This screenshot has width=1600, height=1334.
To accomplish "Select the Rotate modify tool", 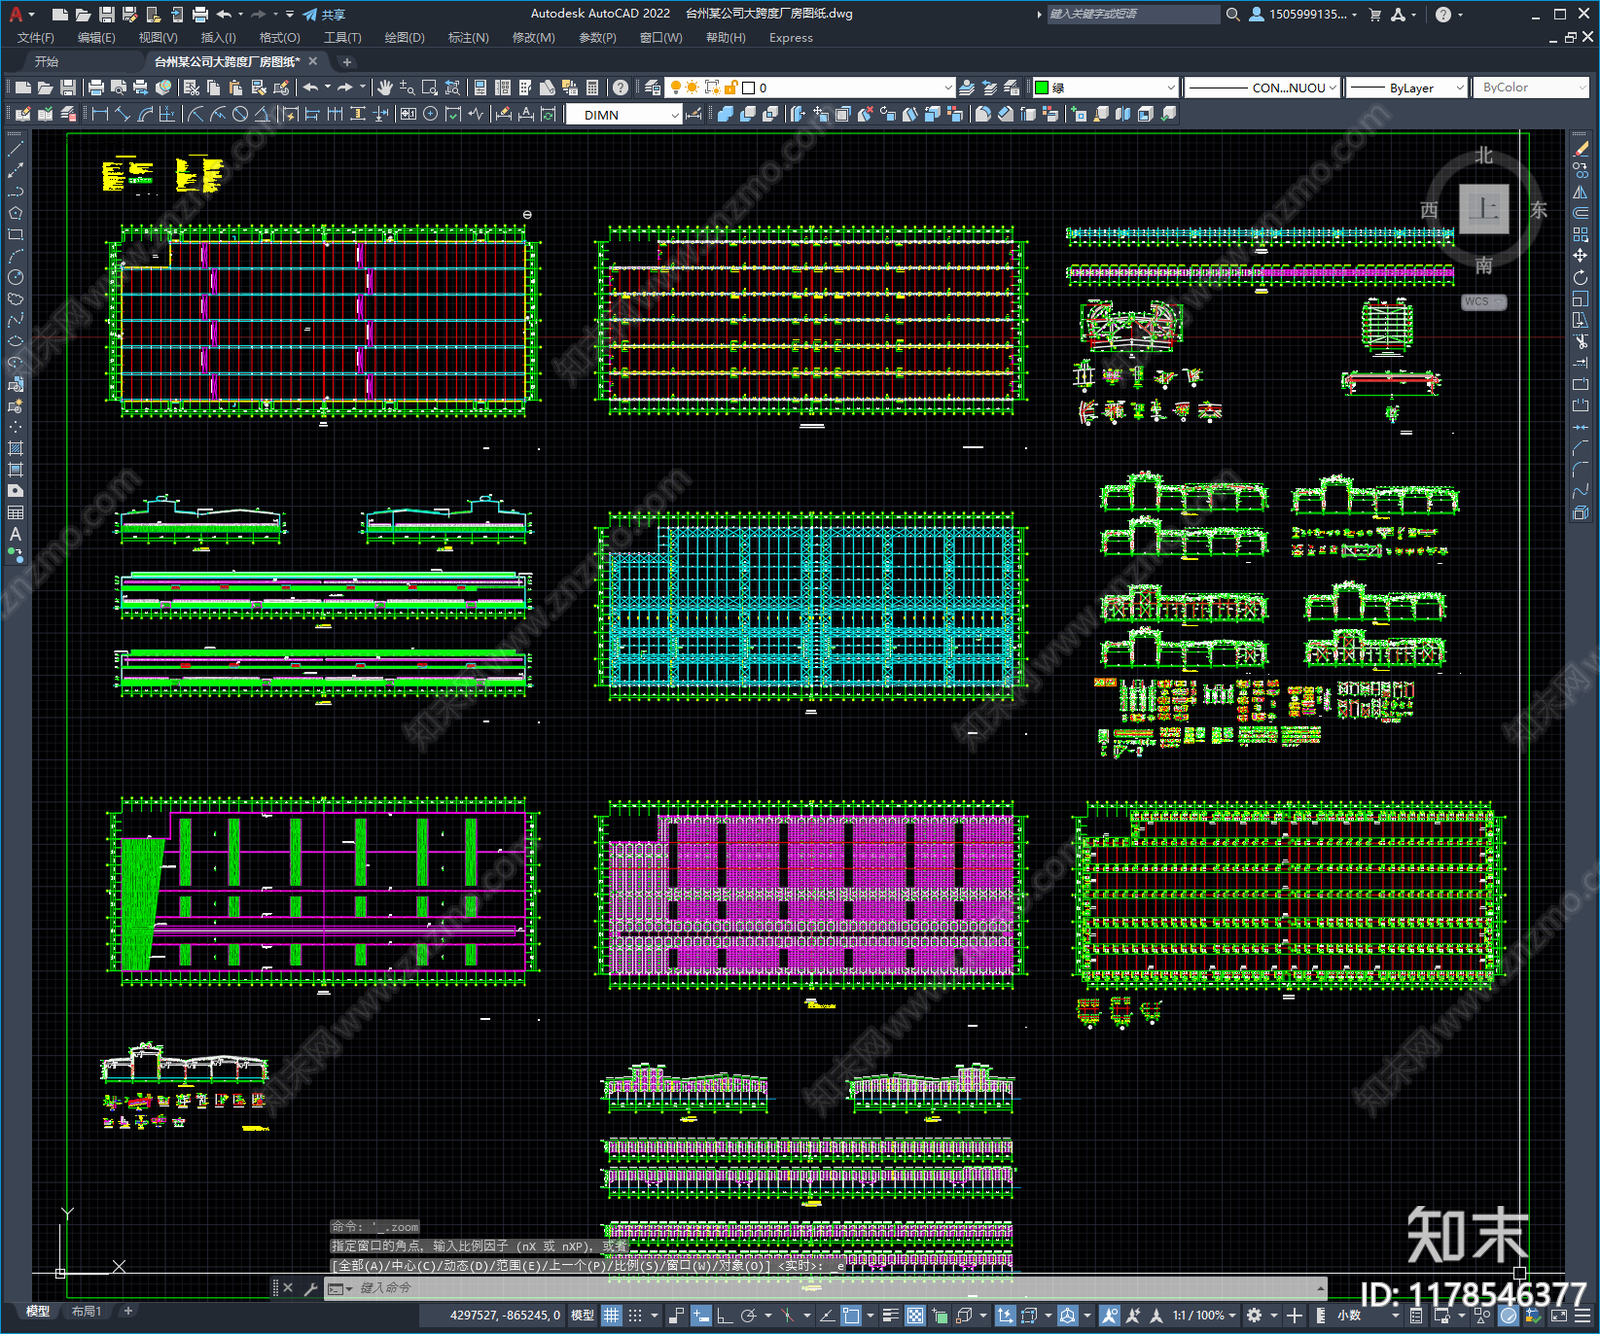I will (x=1580, y=277).
